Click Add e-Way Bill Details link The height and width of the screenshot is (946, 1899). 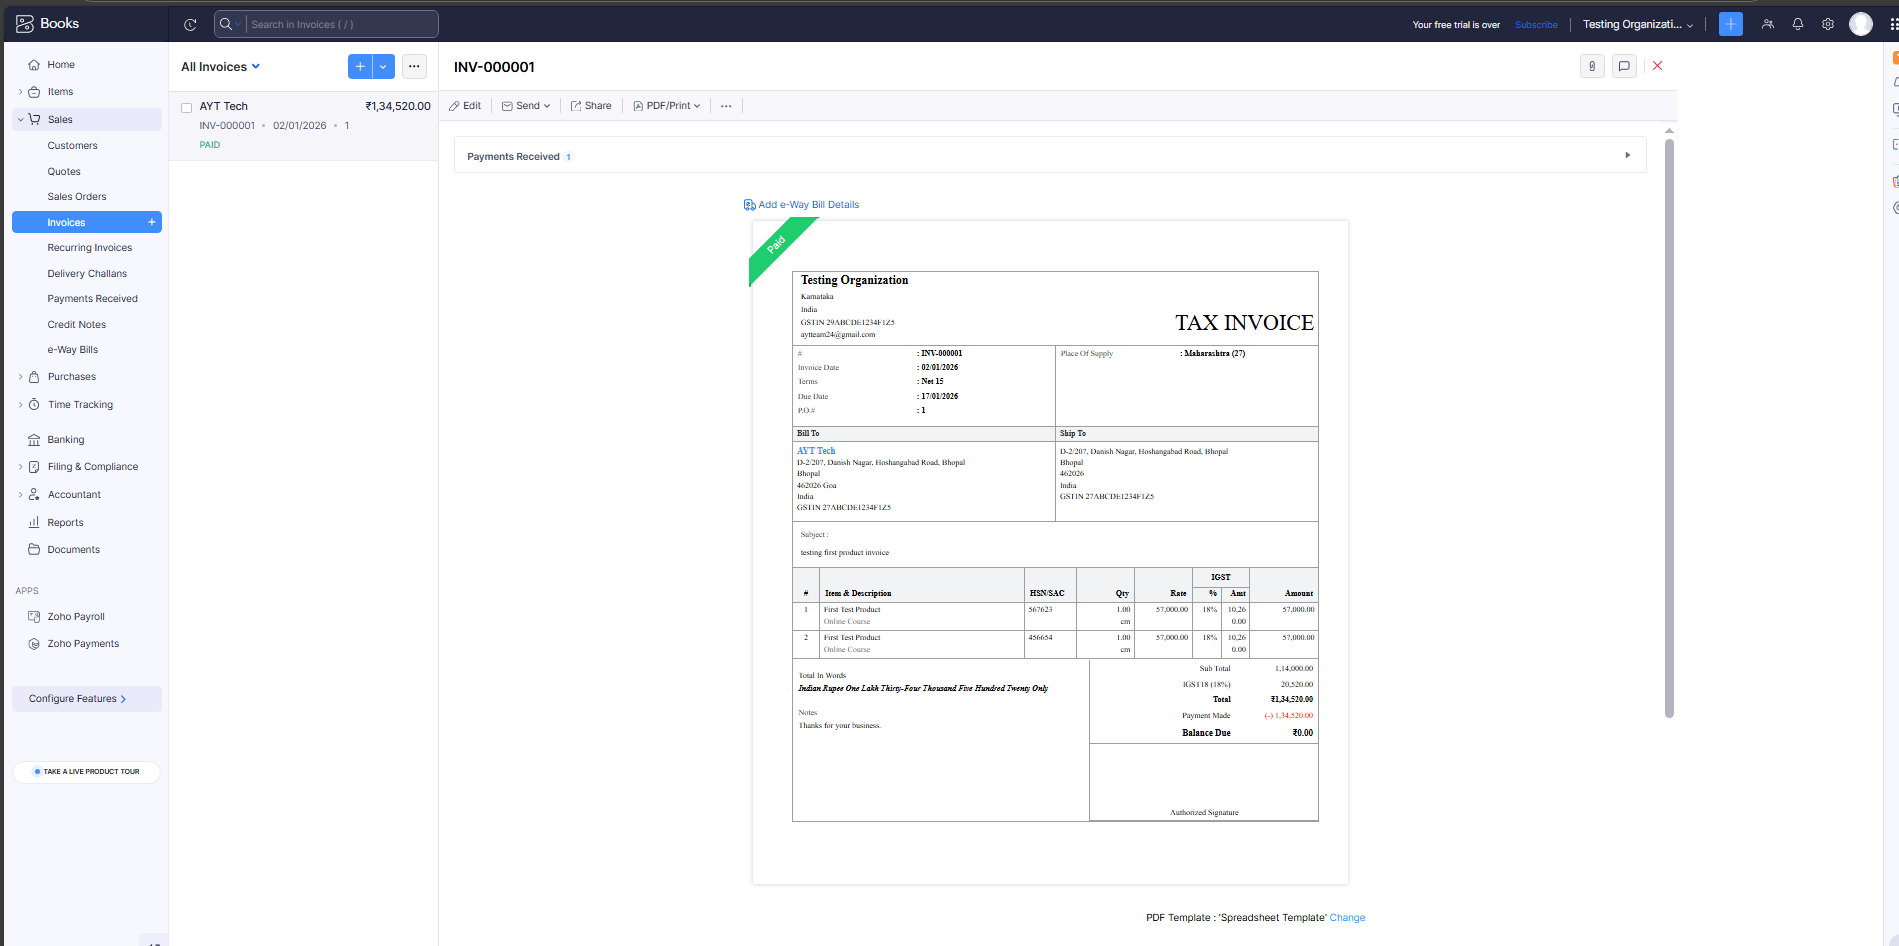pos(808,204)
